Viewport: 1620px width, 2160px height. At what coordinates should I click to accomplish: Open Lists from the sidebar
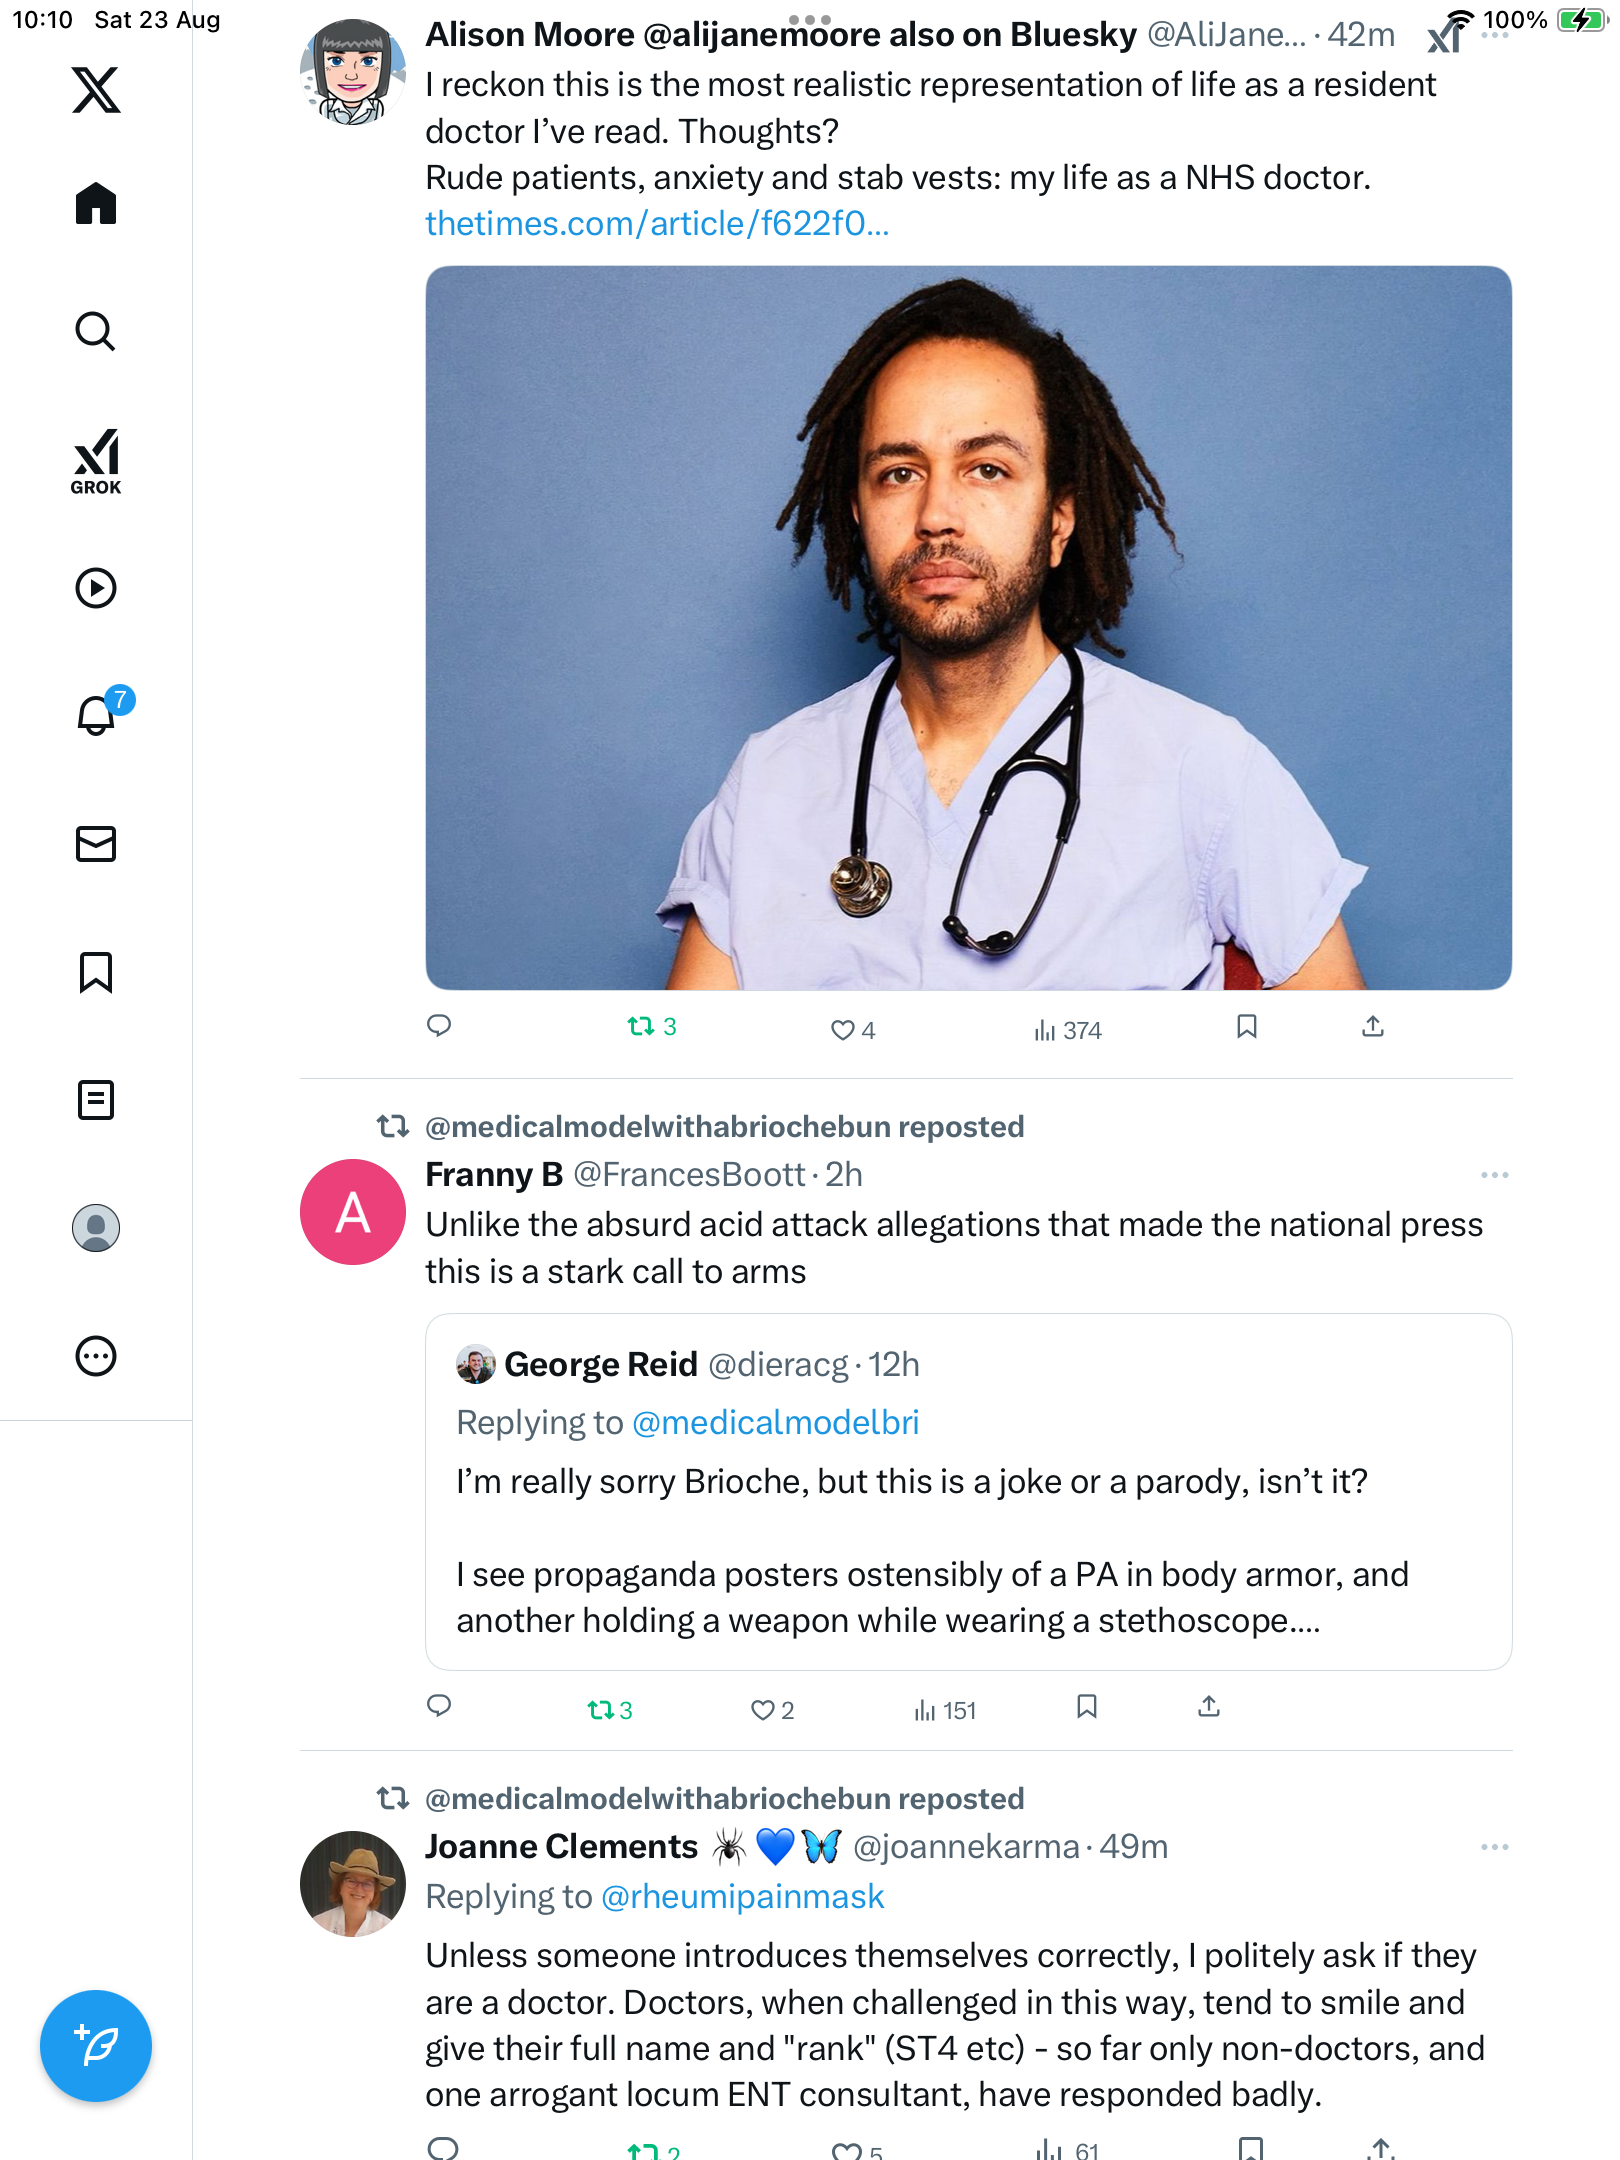point(96,1100)
